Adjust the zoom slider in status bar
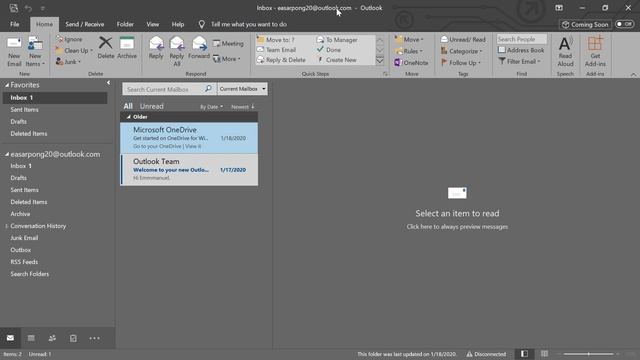The image size is (640, 360). [x=589, y=354]
